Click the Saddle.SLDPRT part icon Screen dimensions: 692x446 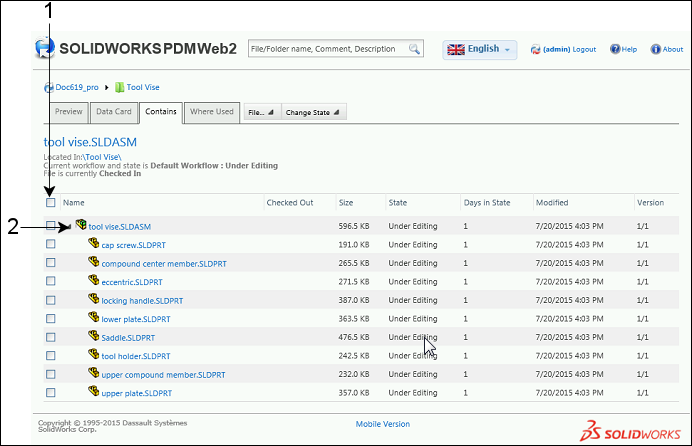tap(94, 336)
